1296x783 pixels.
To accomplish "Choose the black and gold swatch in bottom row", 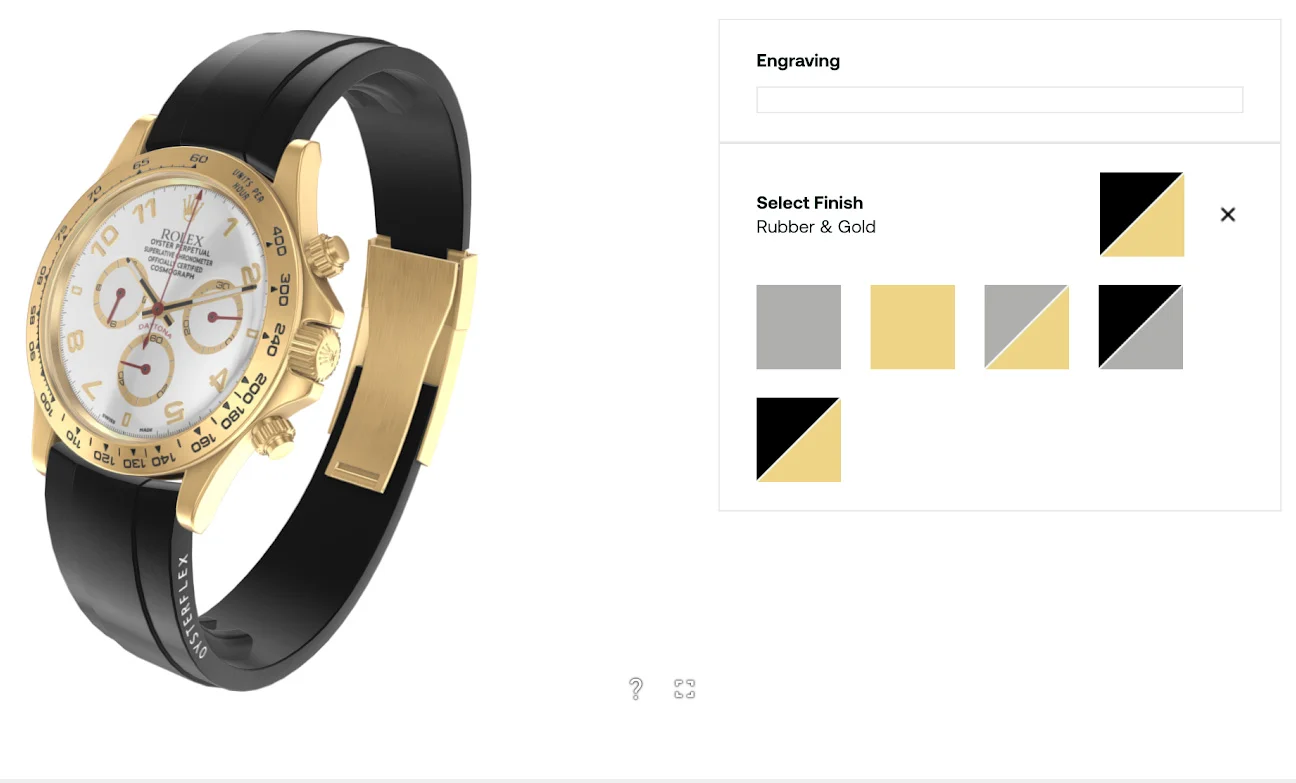I will pos(798,440).
